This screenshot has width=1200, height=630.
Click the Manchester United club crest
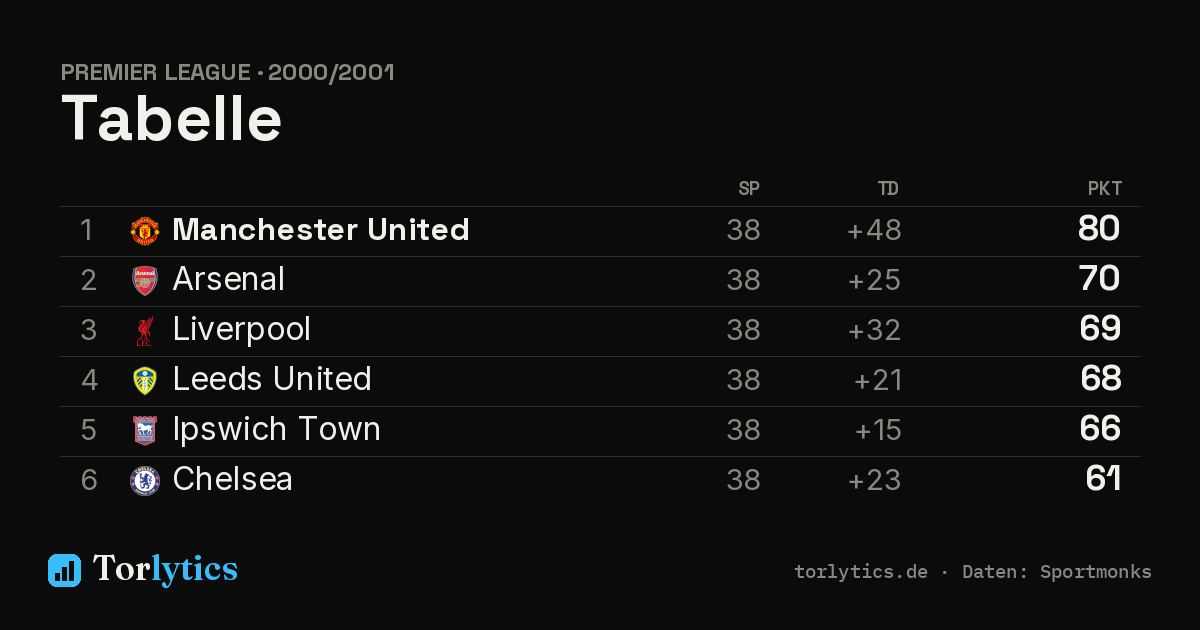tap(145, 231)
